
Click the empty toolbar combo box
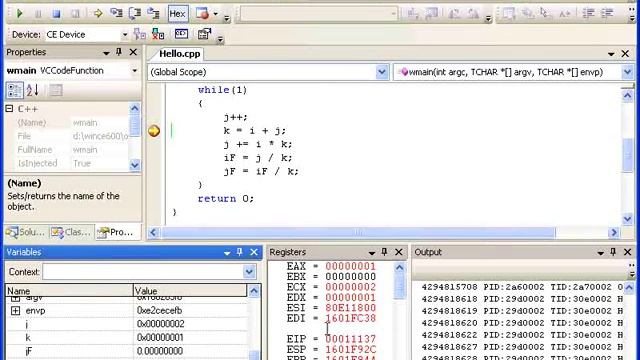tap(318, 13)
